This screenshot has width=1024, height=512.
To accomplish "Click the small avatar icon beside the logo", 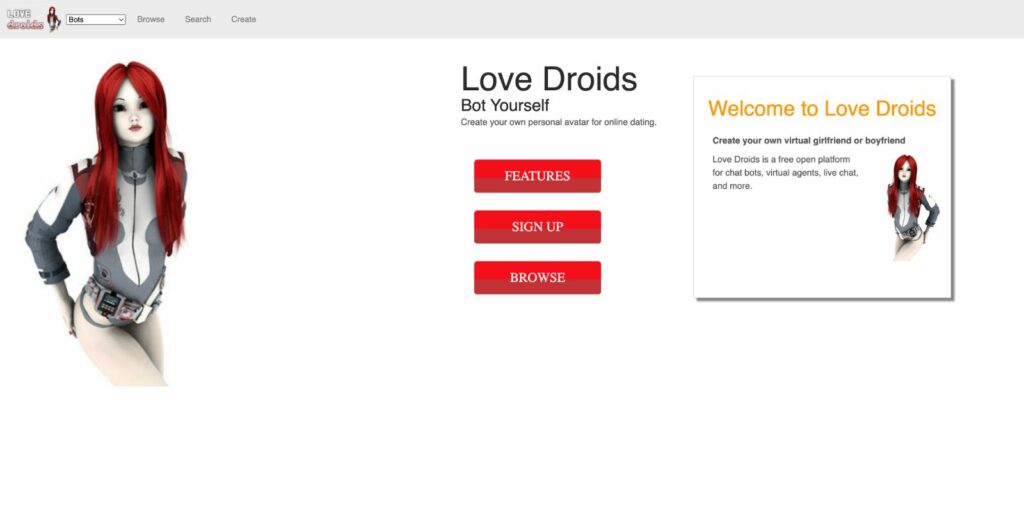I will (x=54, y=19).
